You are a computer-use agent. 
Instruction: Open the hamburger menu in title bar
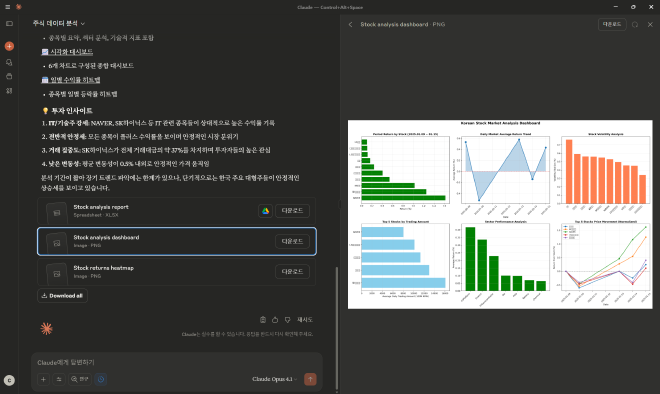(x=8, y=7)
